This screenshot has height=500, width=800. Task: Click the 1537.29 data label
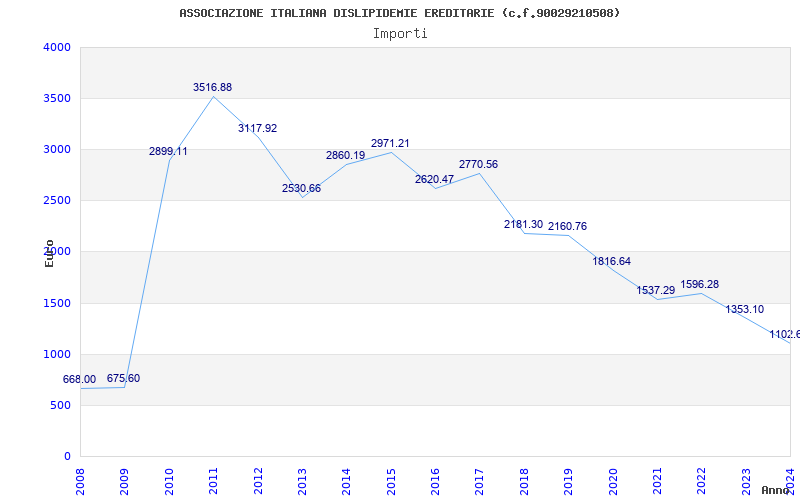click(656, 291)
